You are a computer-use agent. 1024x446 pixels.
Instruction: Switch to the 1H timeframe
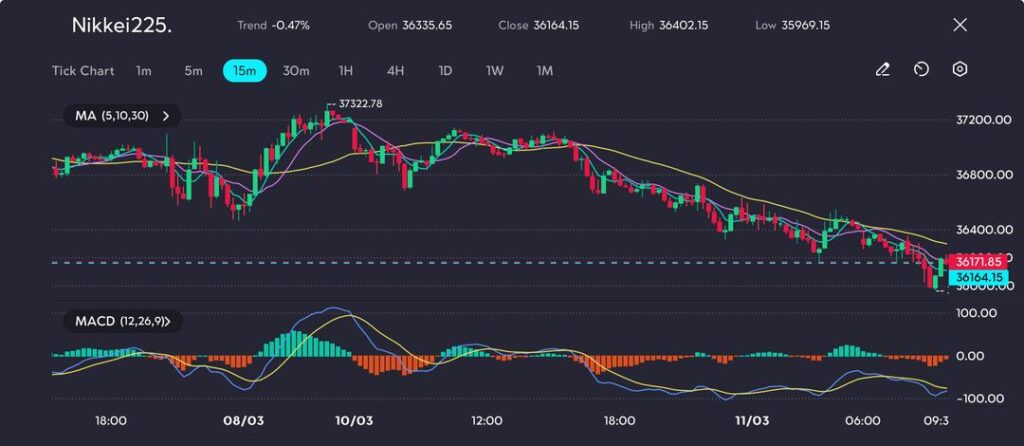click(346, 71)
